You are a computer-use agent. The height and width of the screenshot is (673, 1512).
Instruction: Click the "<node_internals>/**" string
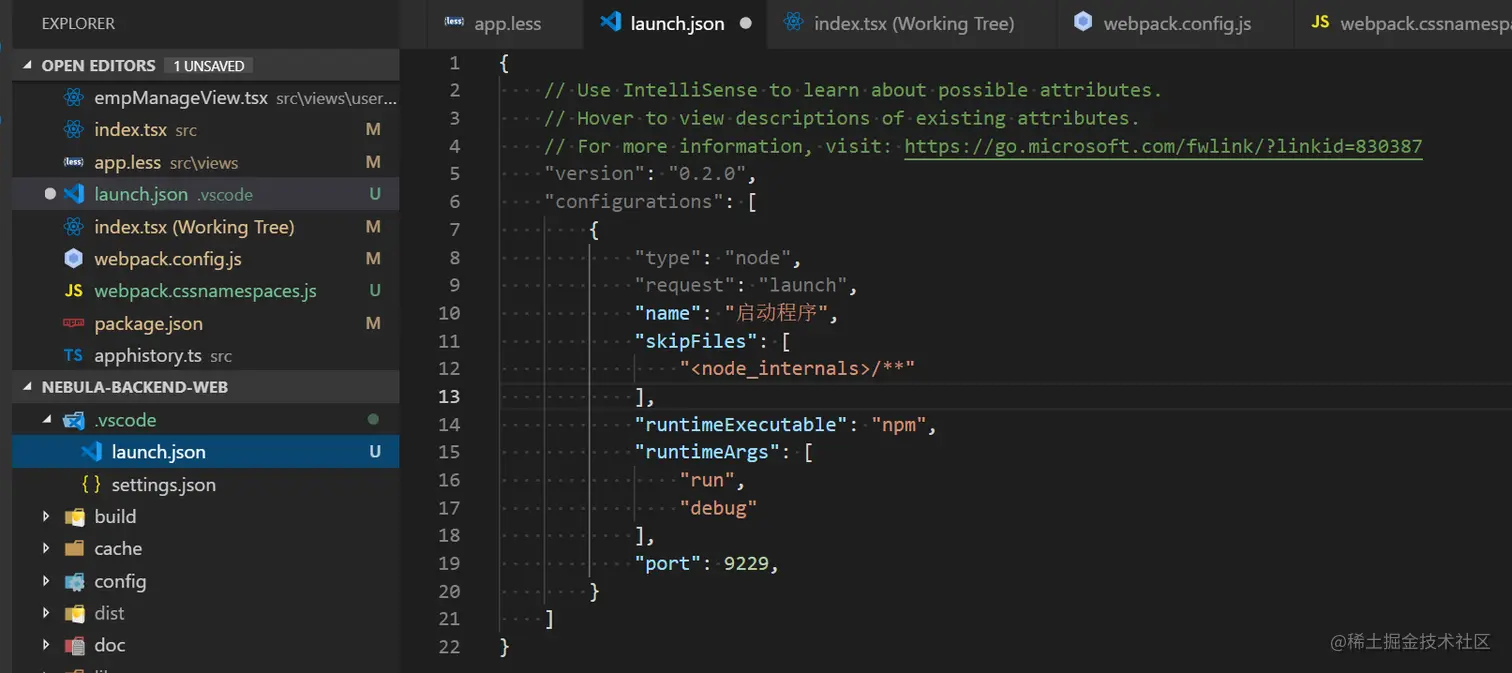[797, 369]
